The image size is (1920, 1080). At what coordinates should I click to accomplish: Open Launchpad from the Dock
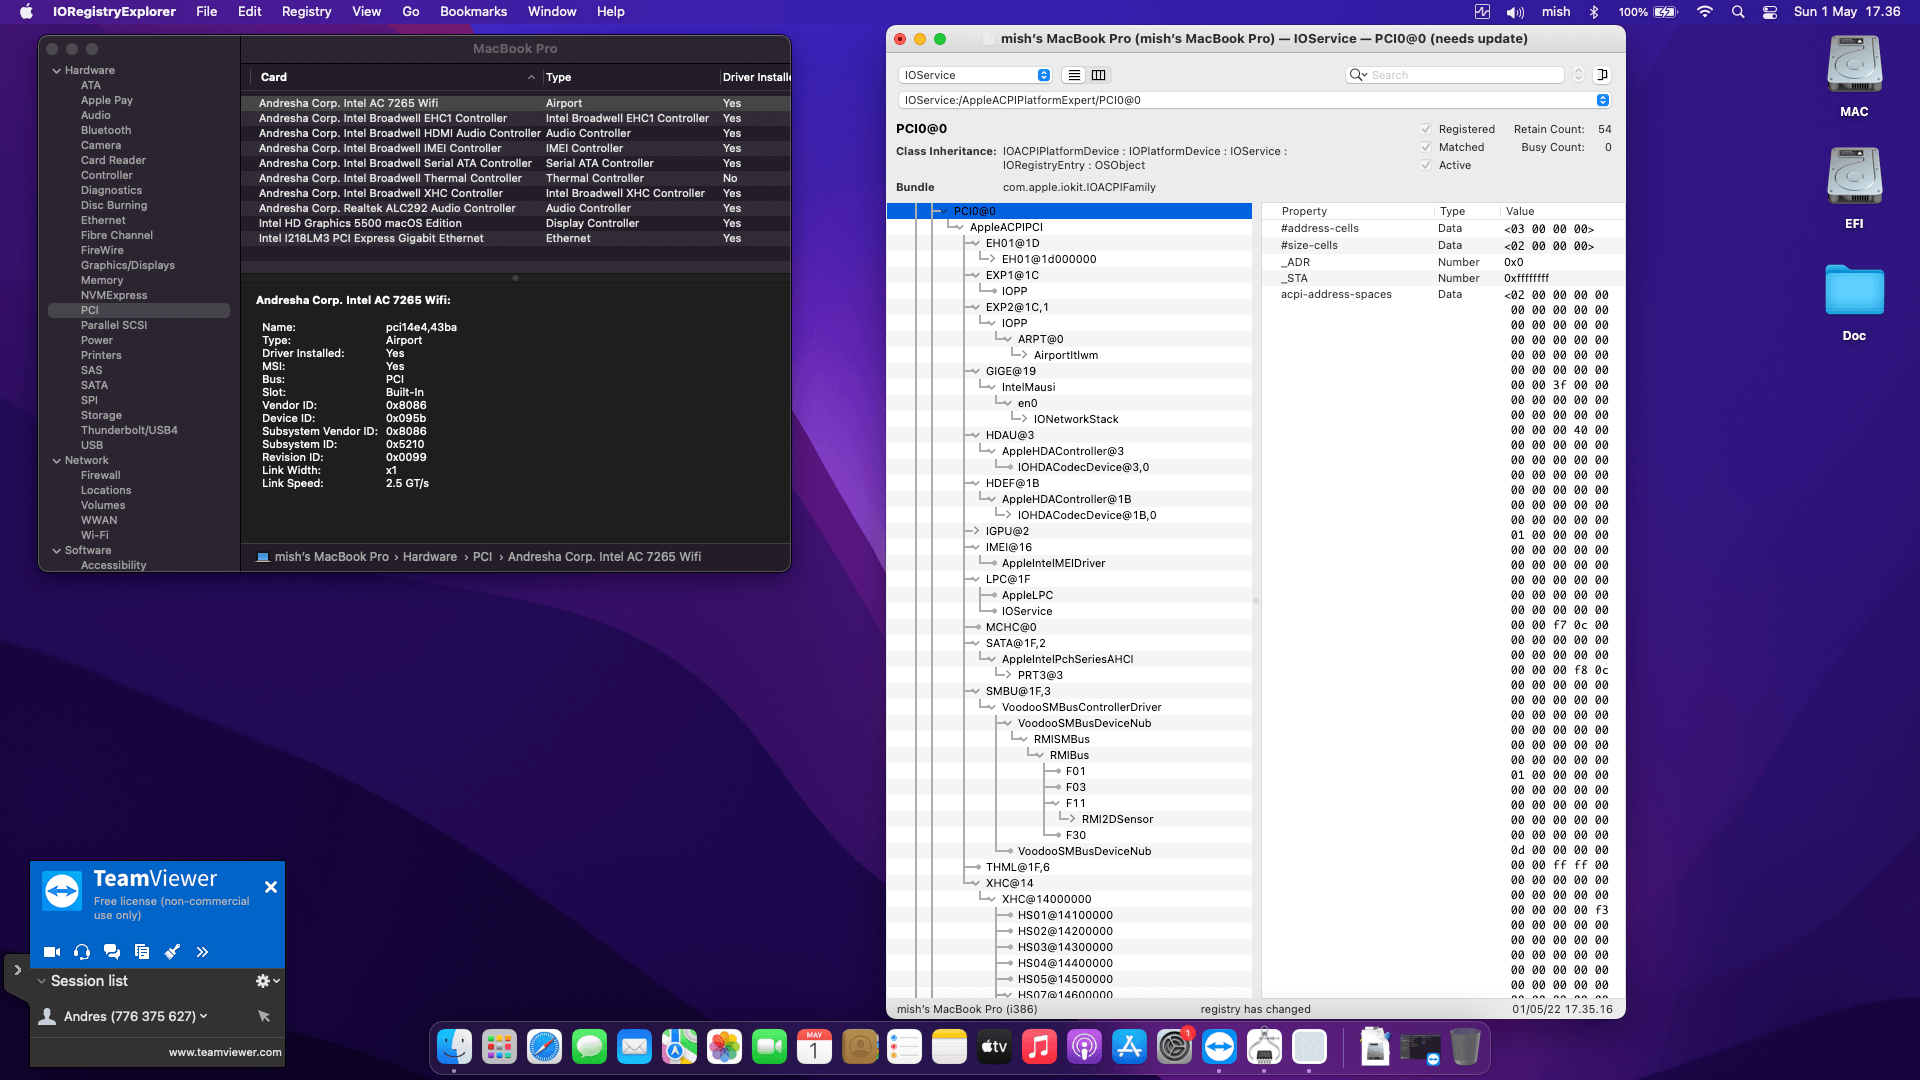pos(499,1047)
